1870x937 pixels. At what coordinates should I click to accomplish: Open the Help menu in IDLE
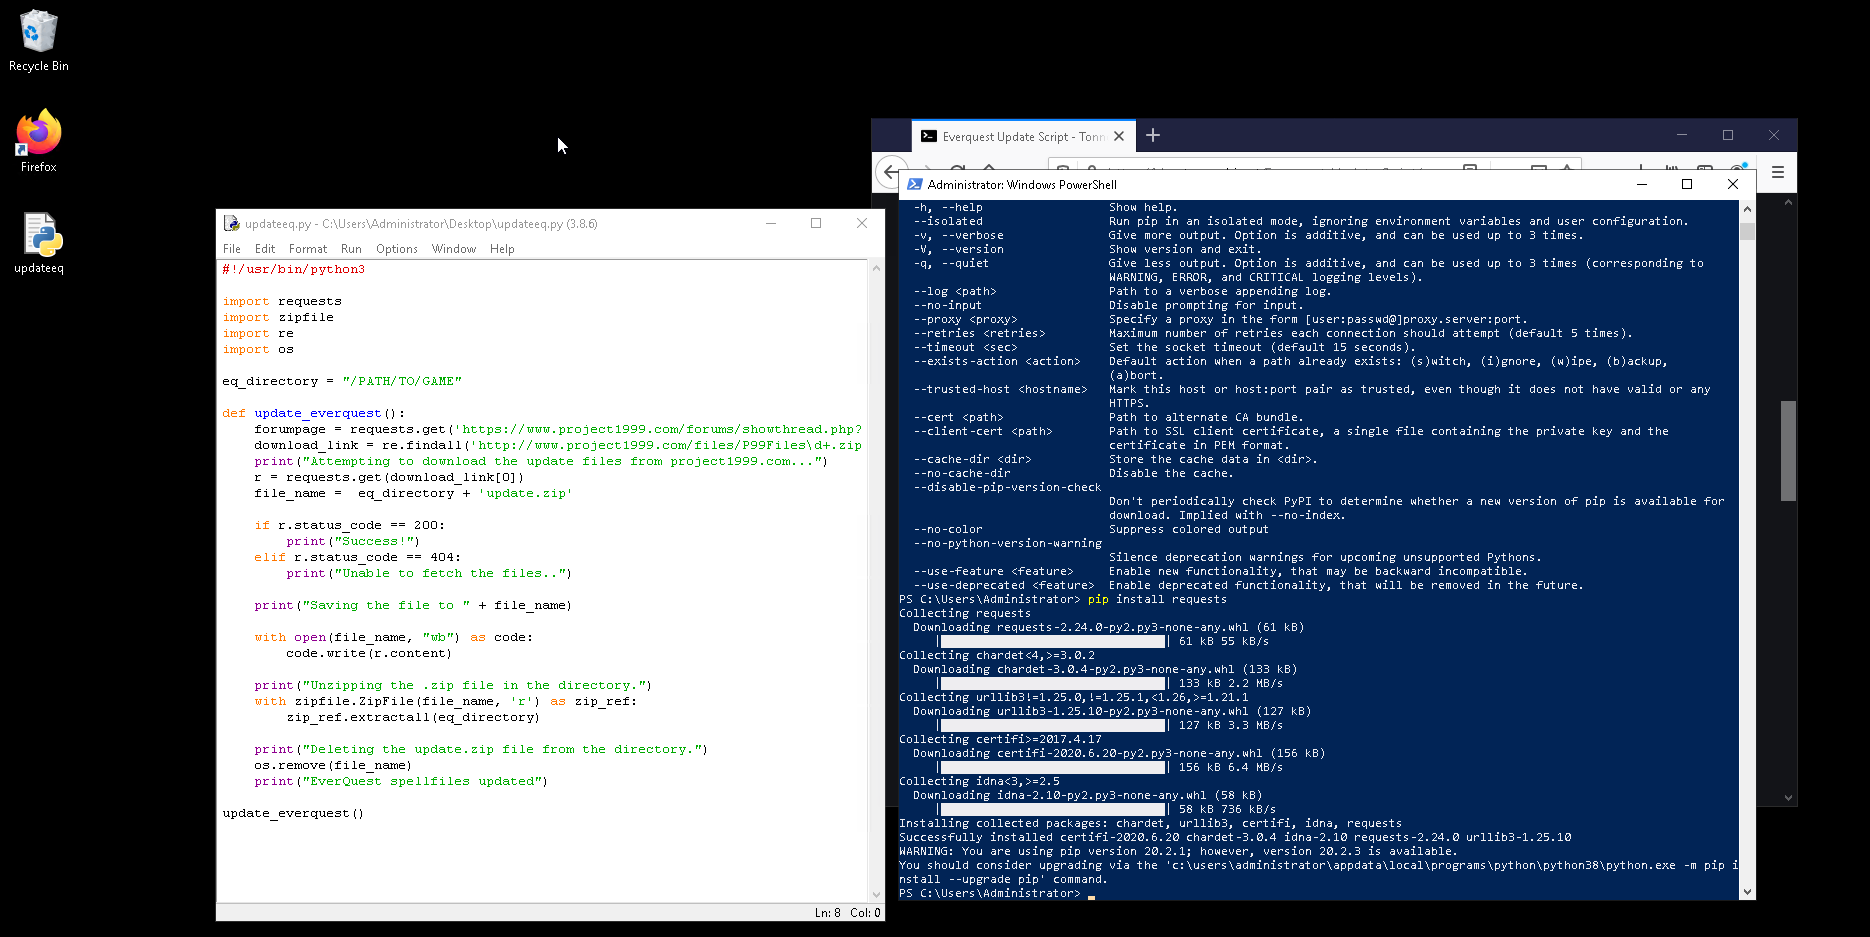[502, 249]
